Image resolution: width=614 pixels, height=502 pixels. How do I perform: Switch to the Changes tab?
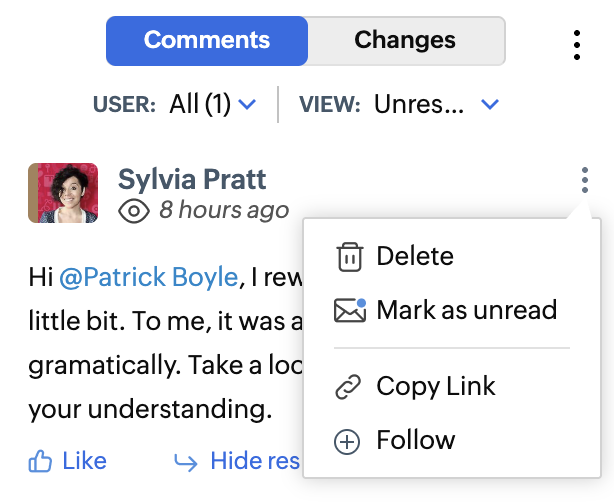click(x=405, y=41)
